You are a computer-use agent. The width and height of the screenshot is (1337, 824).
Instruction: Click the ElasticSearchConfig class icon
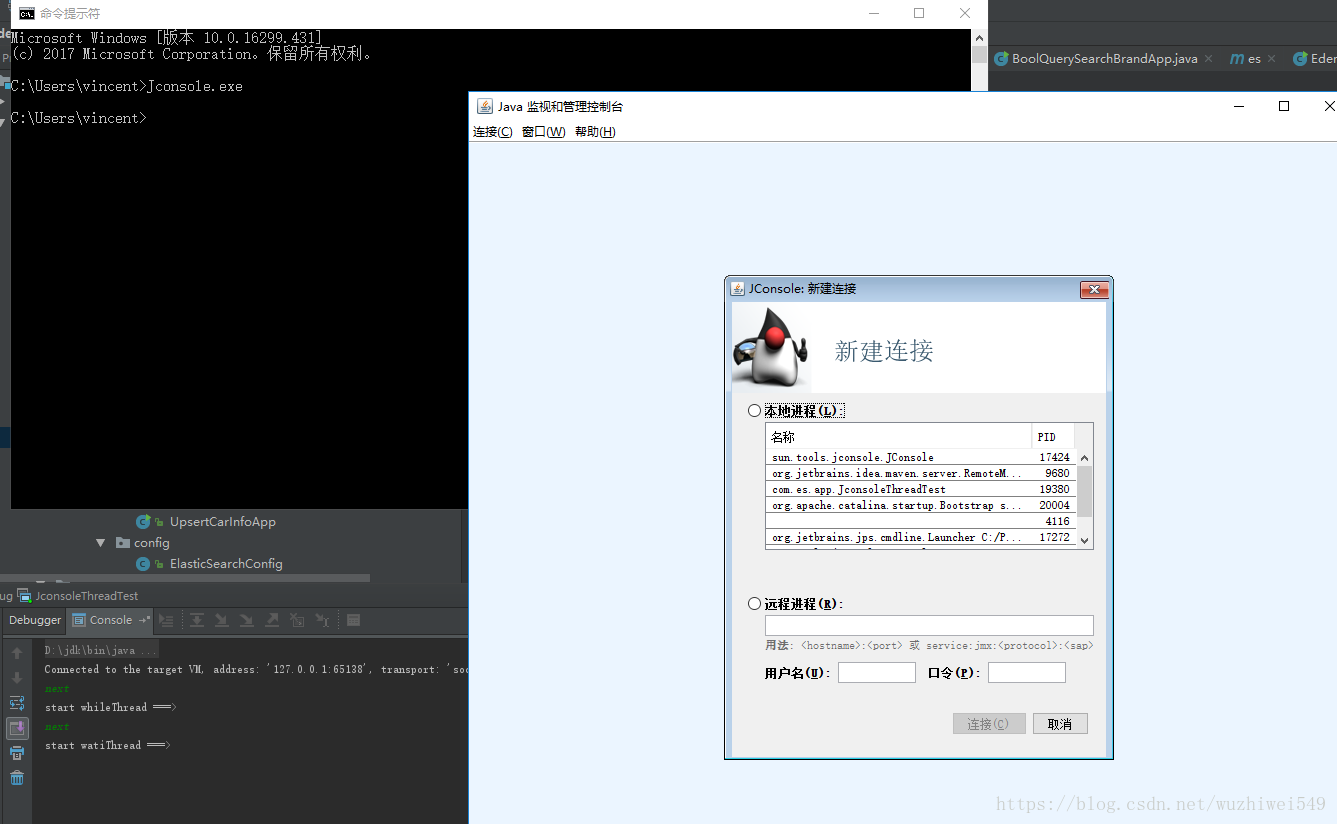(x=143, y=564)
